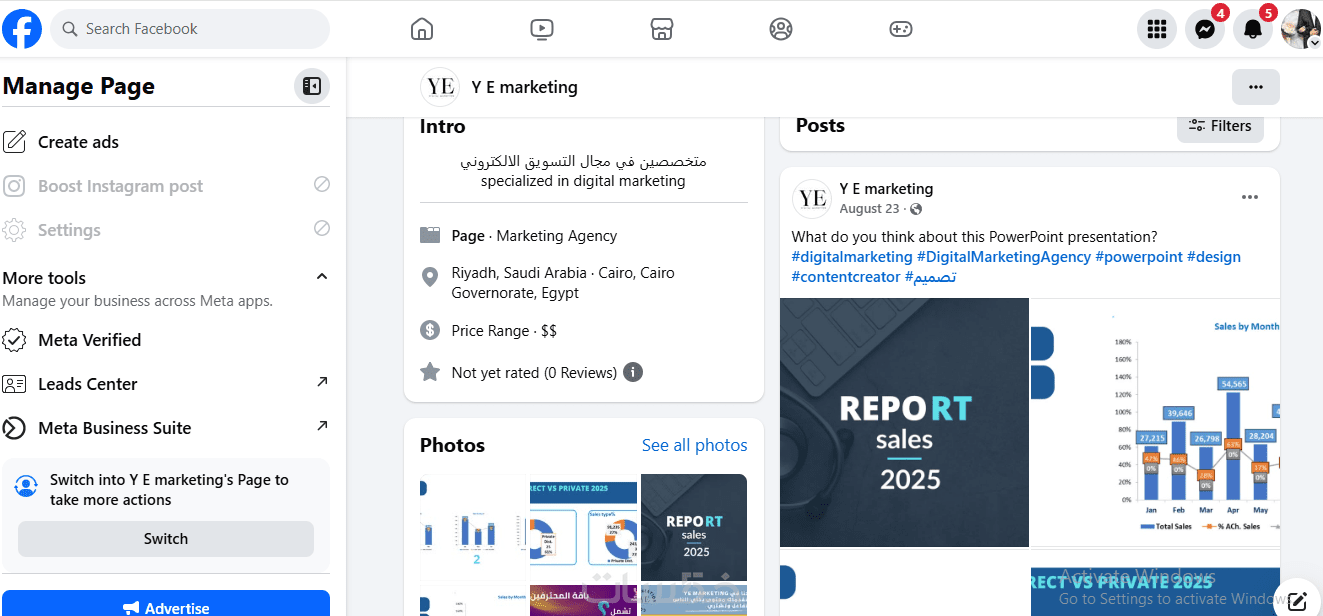Open the posts Filters button

[x=1220, y=126]
